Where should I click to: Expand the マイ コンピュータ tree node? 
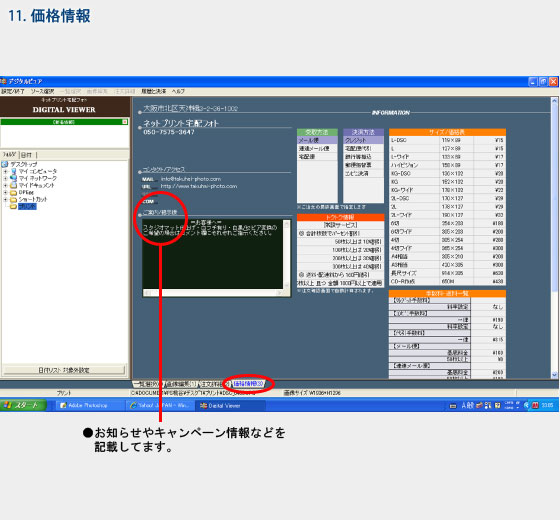pyautogui.click(x=5, y=171)
